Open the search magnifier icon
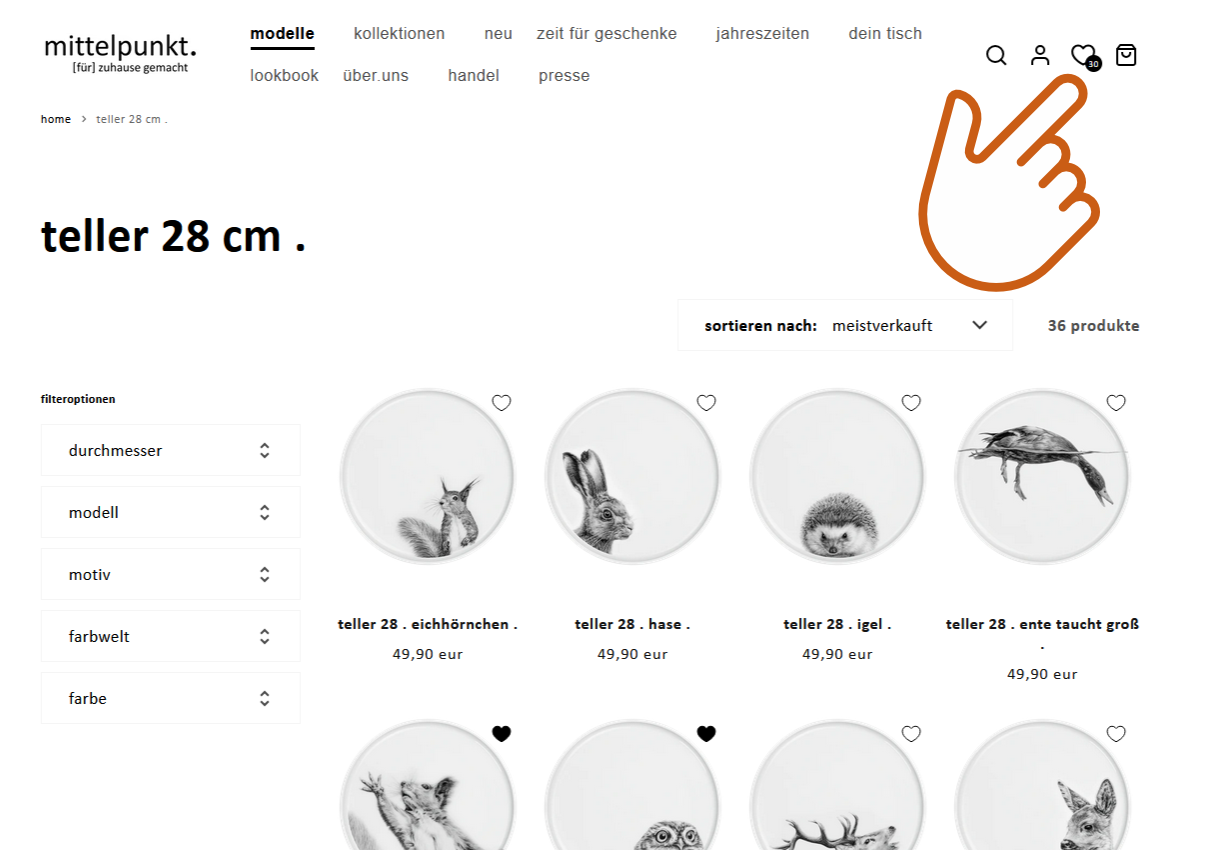 click(x=996, y=55)
